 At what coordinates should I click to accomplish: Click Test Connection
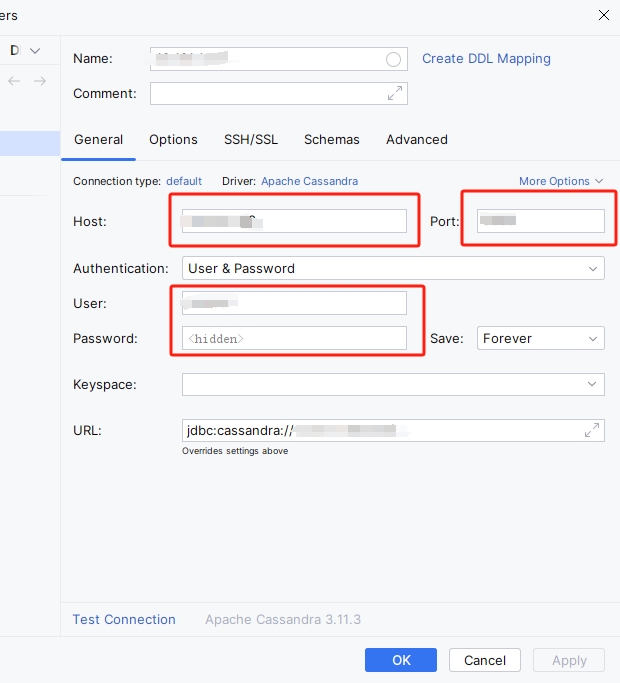point(124,619)
